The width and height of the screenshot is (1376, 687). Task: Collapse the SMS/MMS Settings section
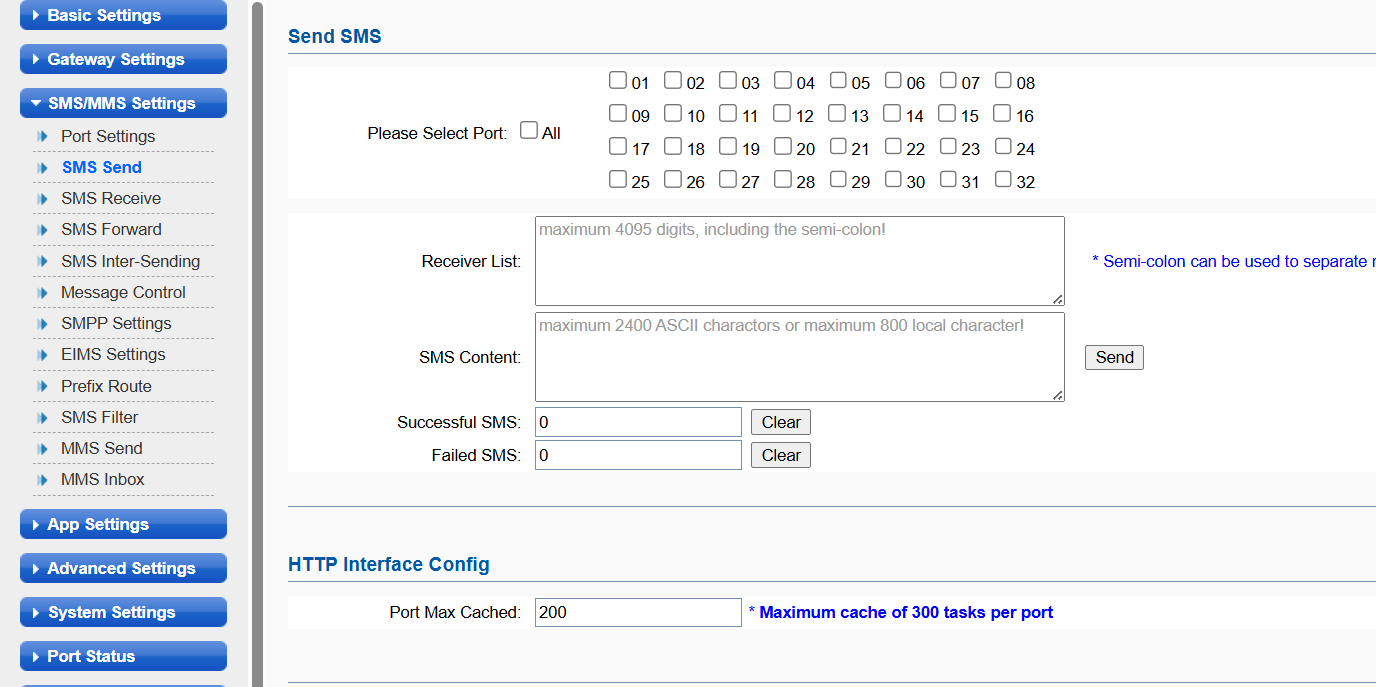pyautogui.click(x=123, y=103)
